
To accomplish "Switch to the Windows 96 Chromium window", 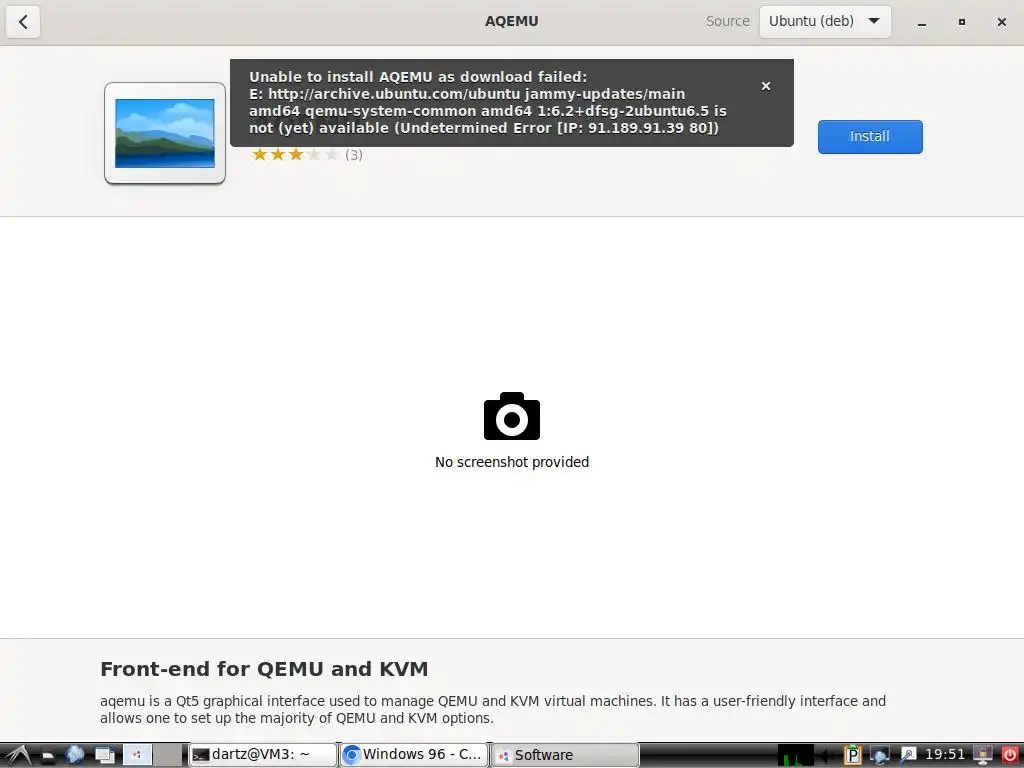I will (414, 755).
